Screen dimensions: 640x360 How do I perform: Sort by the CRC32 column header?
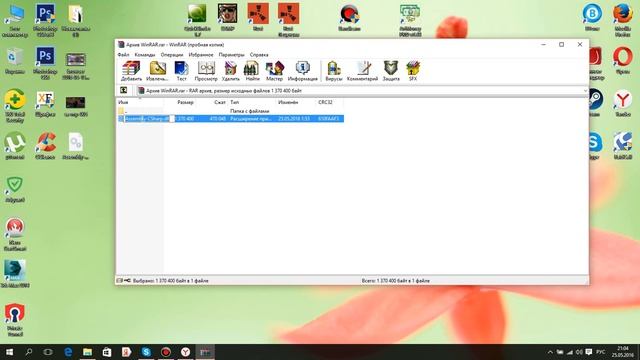[x=329, y=102]
